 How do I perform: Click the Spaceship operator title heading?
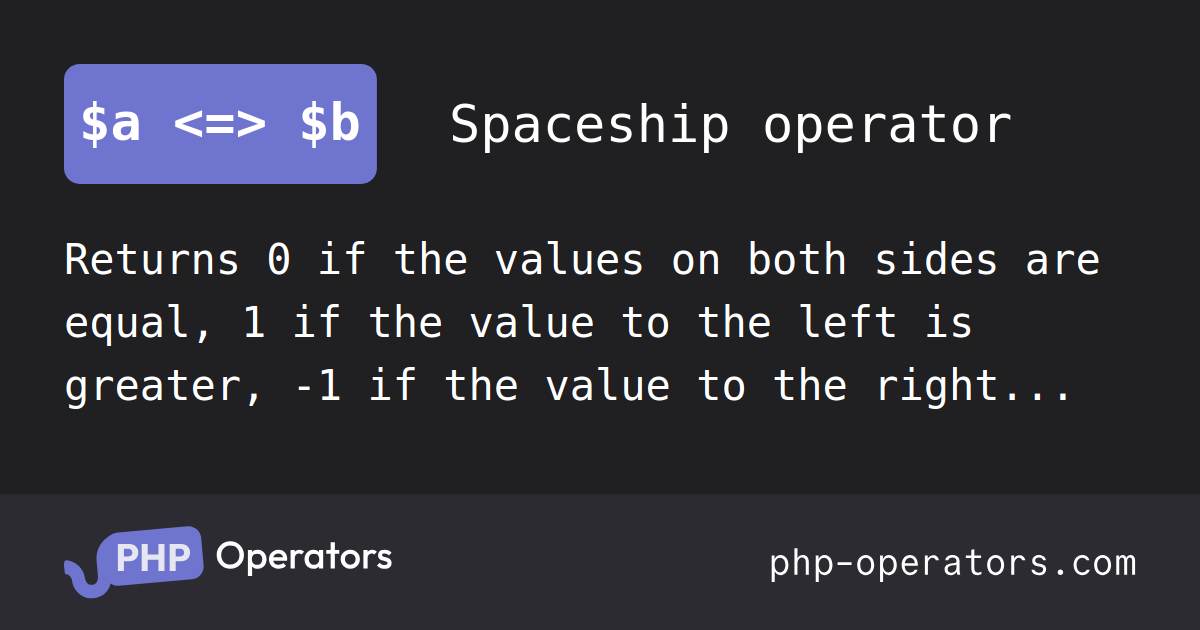731,126
